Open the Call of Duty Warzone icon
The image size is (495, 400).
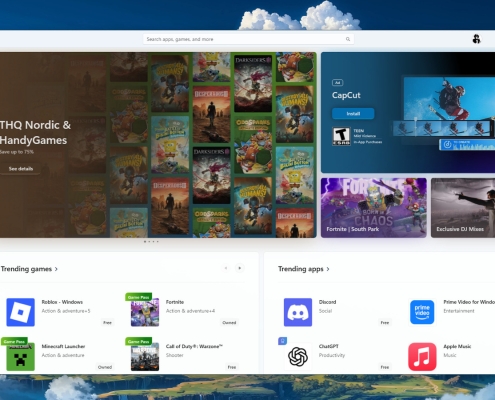(x=145, y=357)
